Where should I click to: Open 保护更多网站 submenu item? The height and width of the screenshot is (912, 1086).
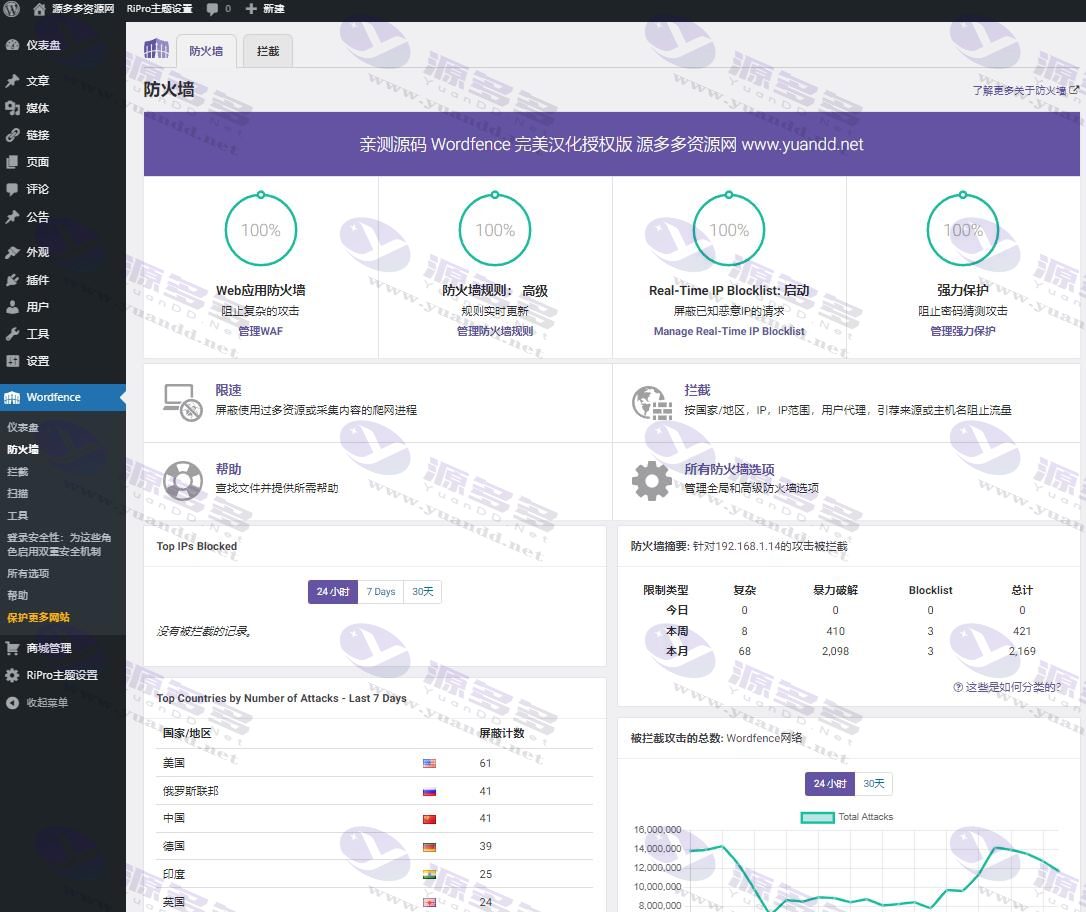[38, 618]
